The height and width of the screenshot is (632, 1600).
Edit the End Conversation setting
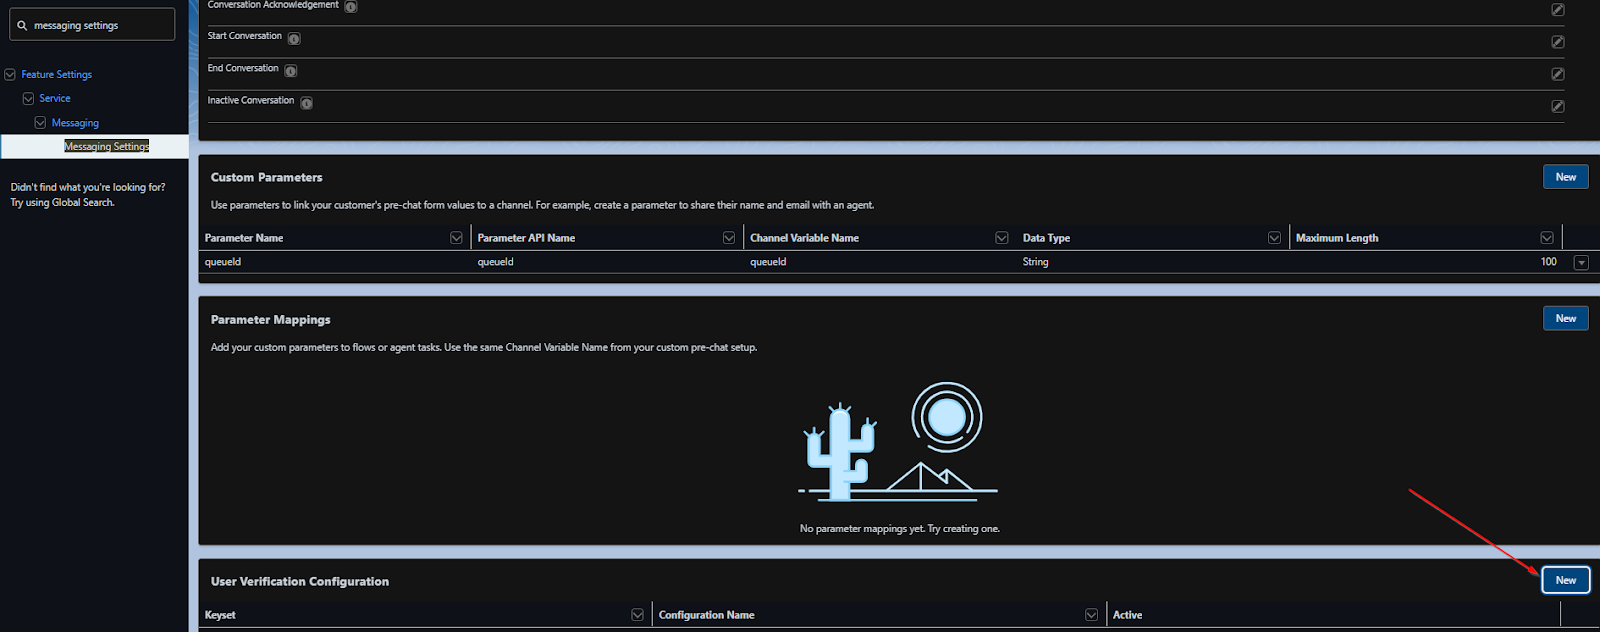pos(1557,74)
